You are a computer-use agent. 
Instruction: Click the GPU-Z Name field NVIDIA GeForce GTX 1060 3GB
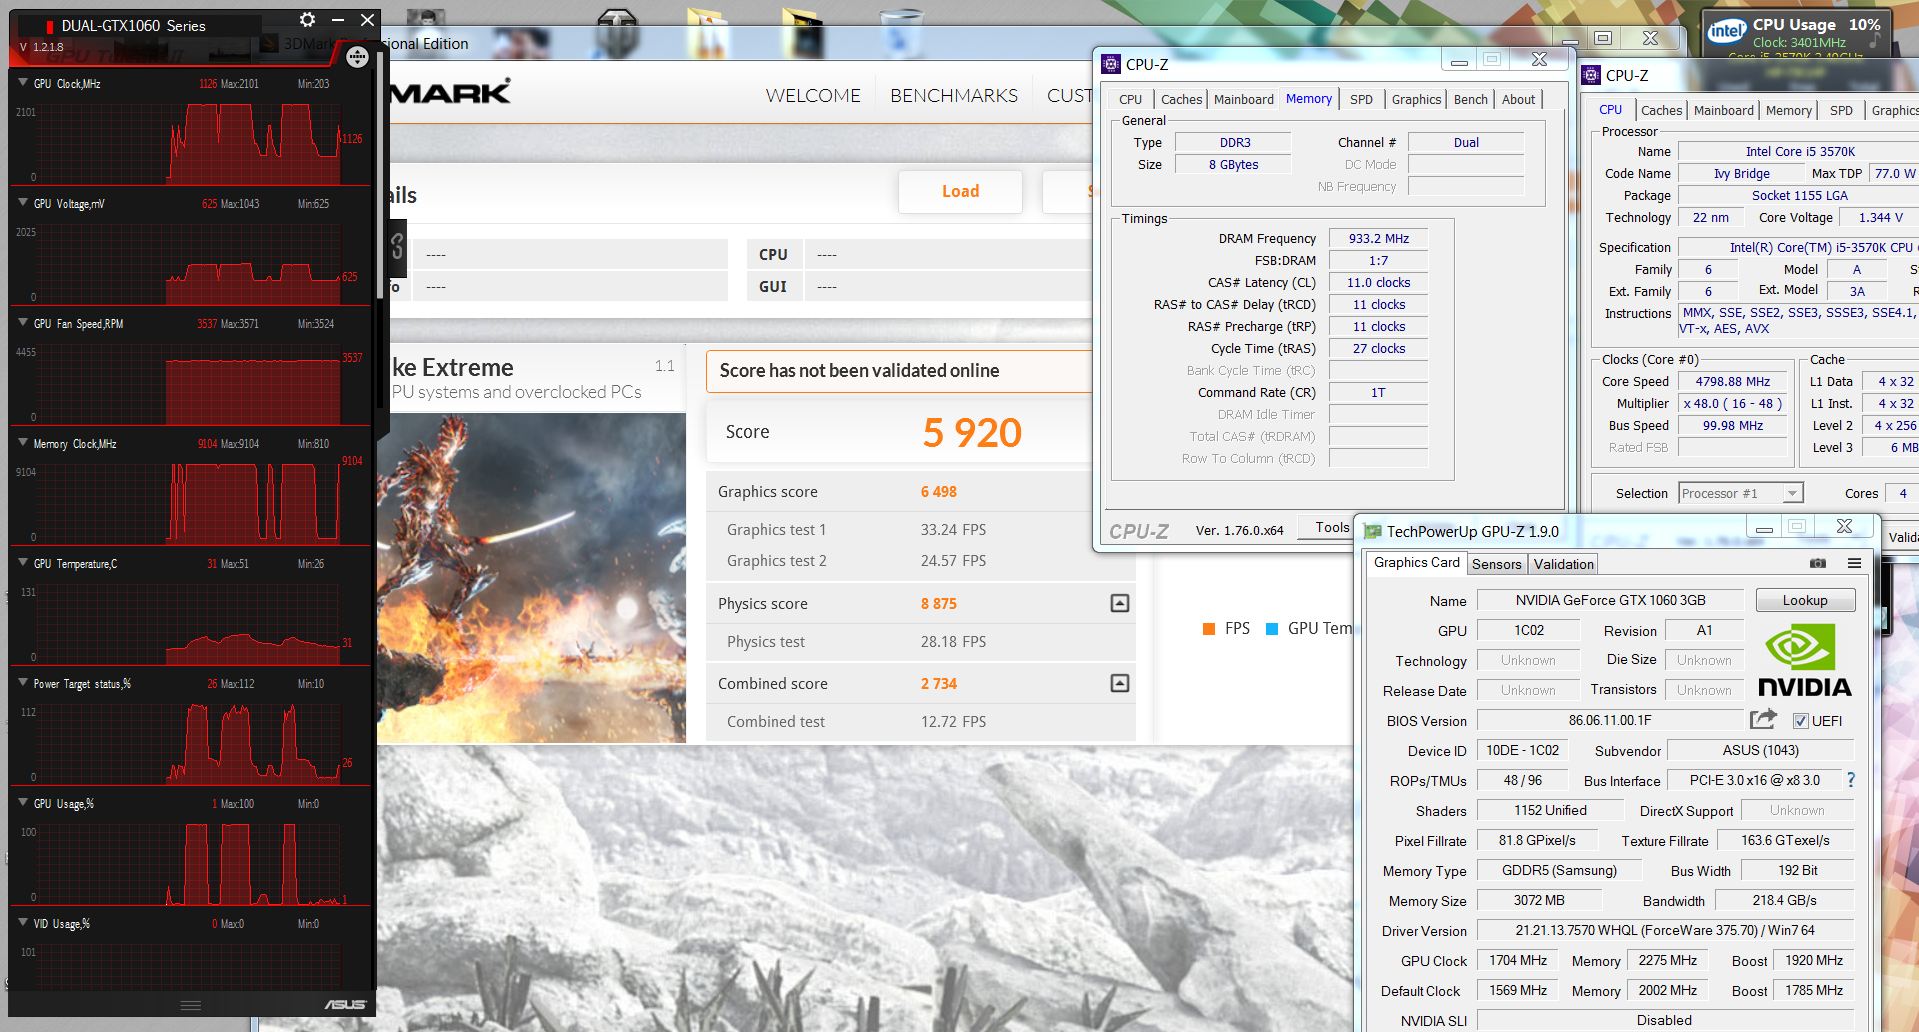pyautogui.click(x=1610, y=600)
